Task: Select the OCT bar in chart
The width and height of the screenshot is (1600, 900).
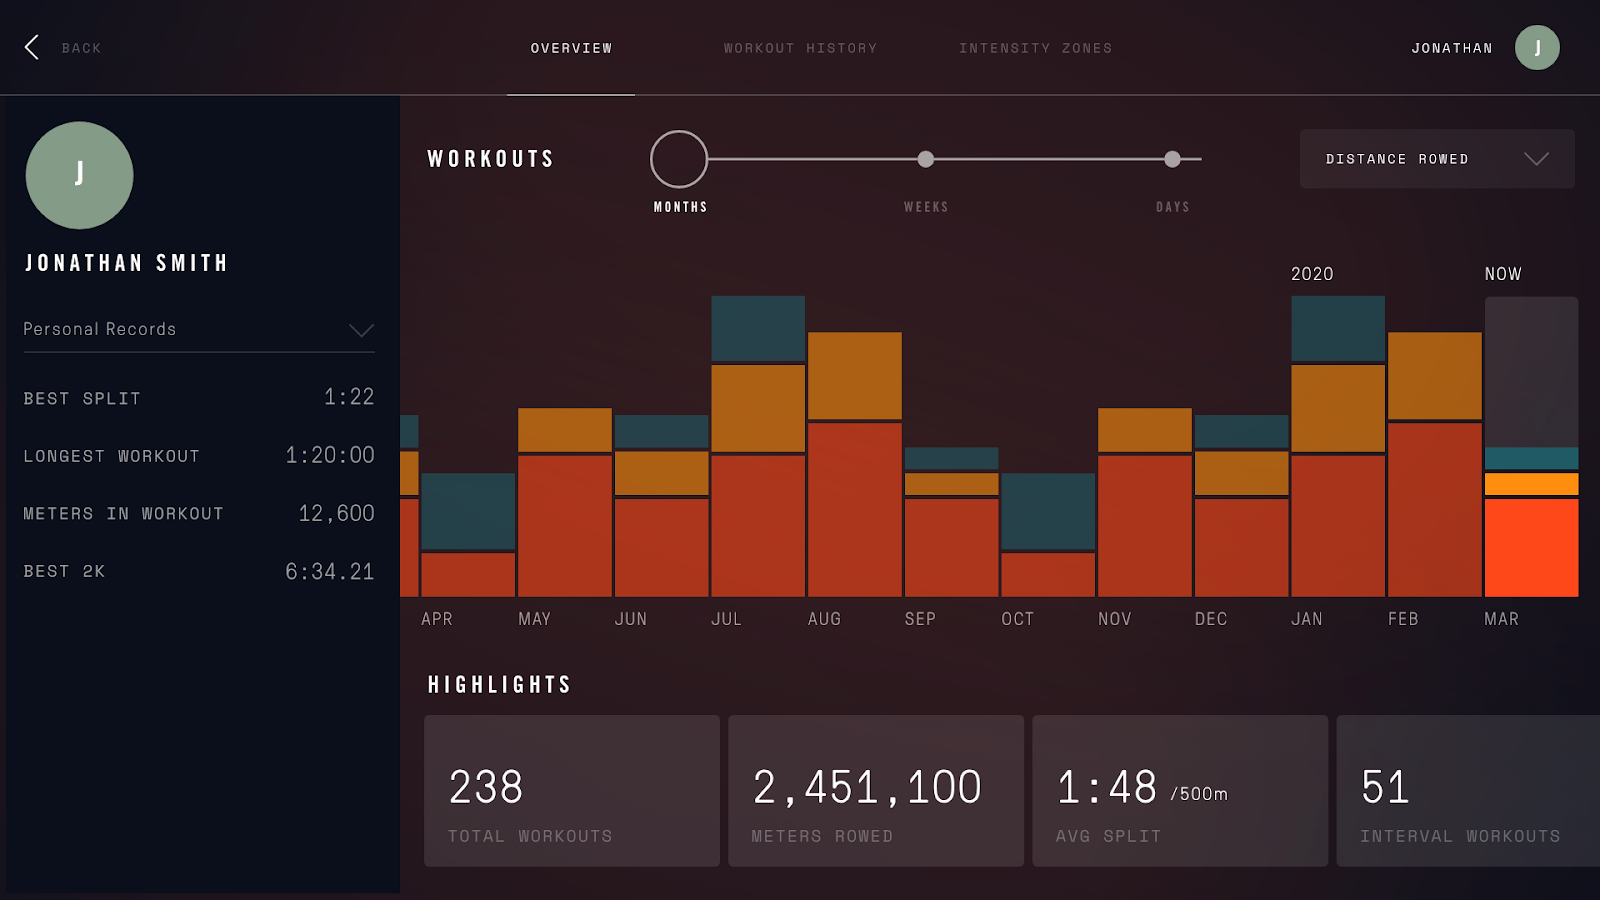Action: (1048, 535)
